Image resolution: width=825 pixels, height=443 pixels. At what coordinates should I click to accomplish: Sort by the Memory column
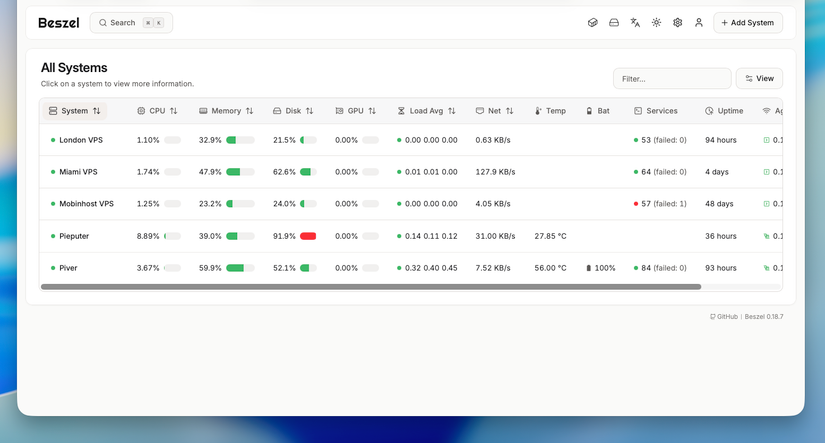(x=226, y=111)
